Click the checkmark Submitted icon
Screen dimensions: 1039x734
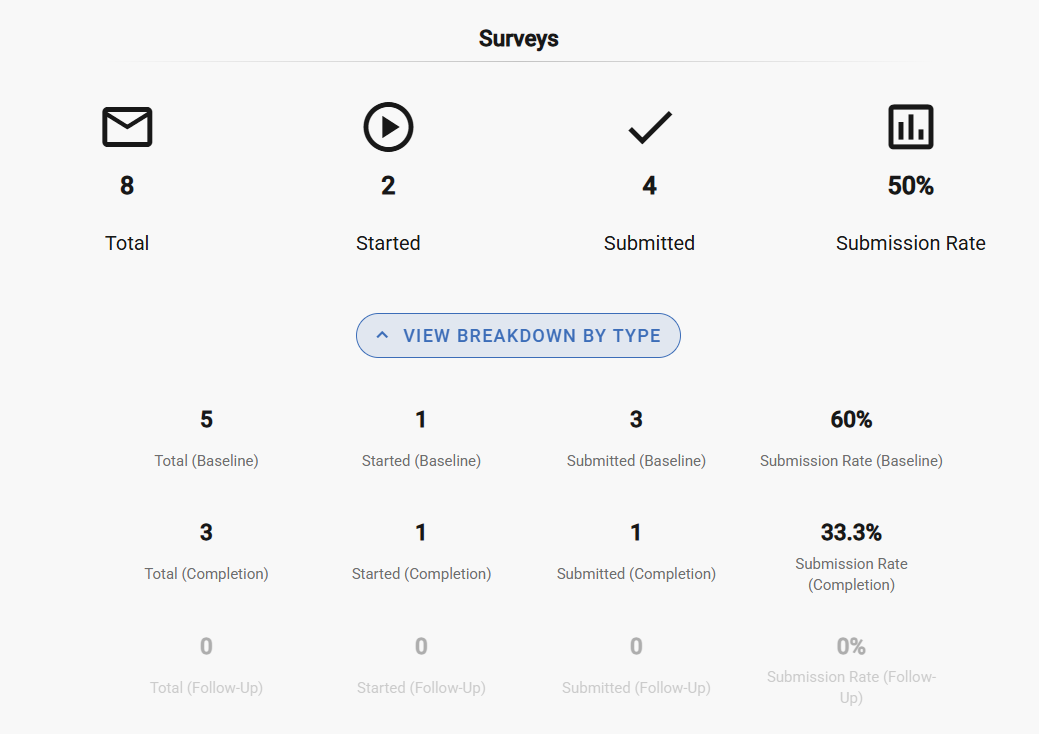649,127
